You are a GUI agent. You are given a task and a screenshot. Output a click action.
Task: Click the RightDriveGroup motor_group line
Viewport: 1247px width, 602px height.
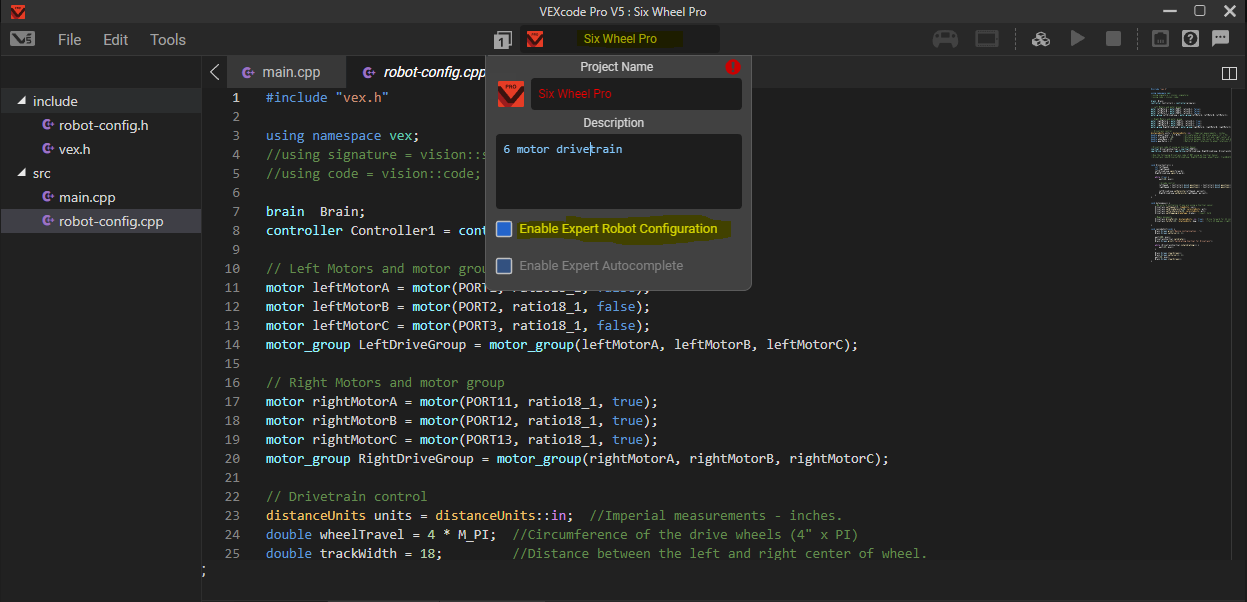coord(577,459)
